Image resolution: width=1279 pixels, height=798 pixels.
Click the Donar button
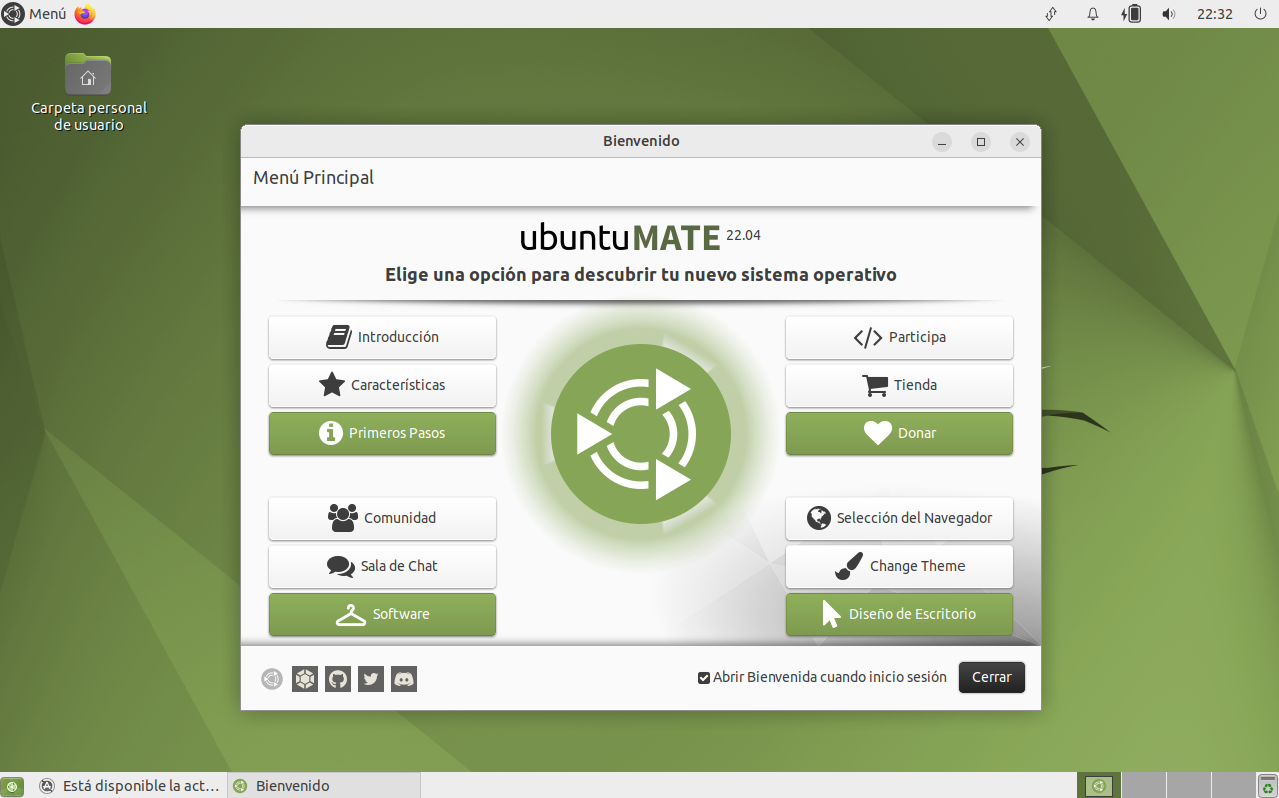(899, 433)
